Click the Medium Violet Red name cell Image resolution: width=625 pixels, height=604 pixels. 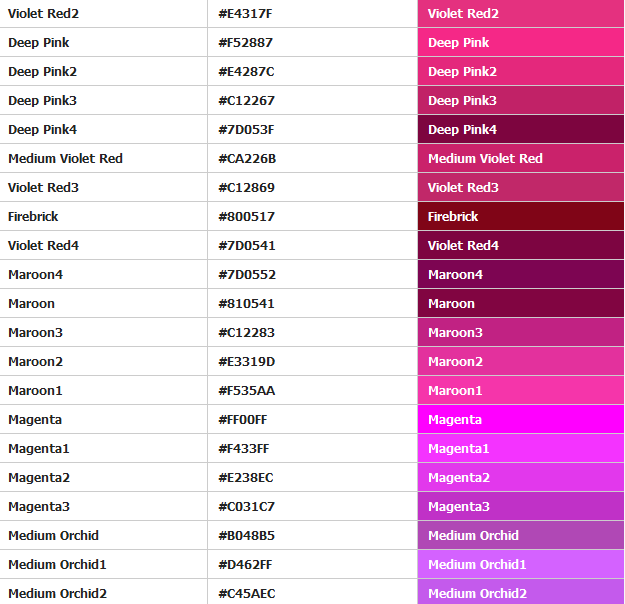65,159
